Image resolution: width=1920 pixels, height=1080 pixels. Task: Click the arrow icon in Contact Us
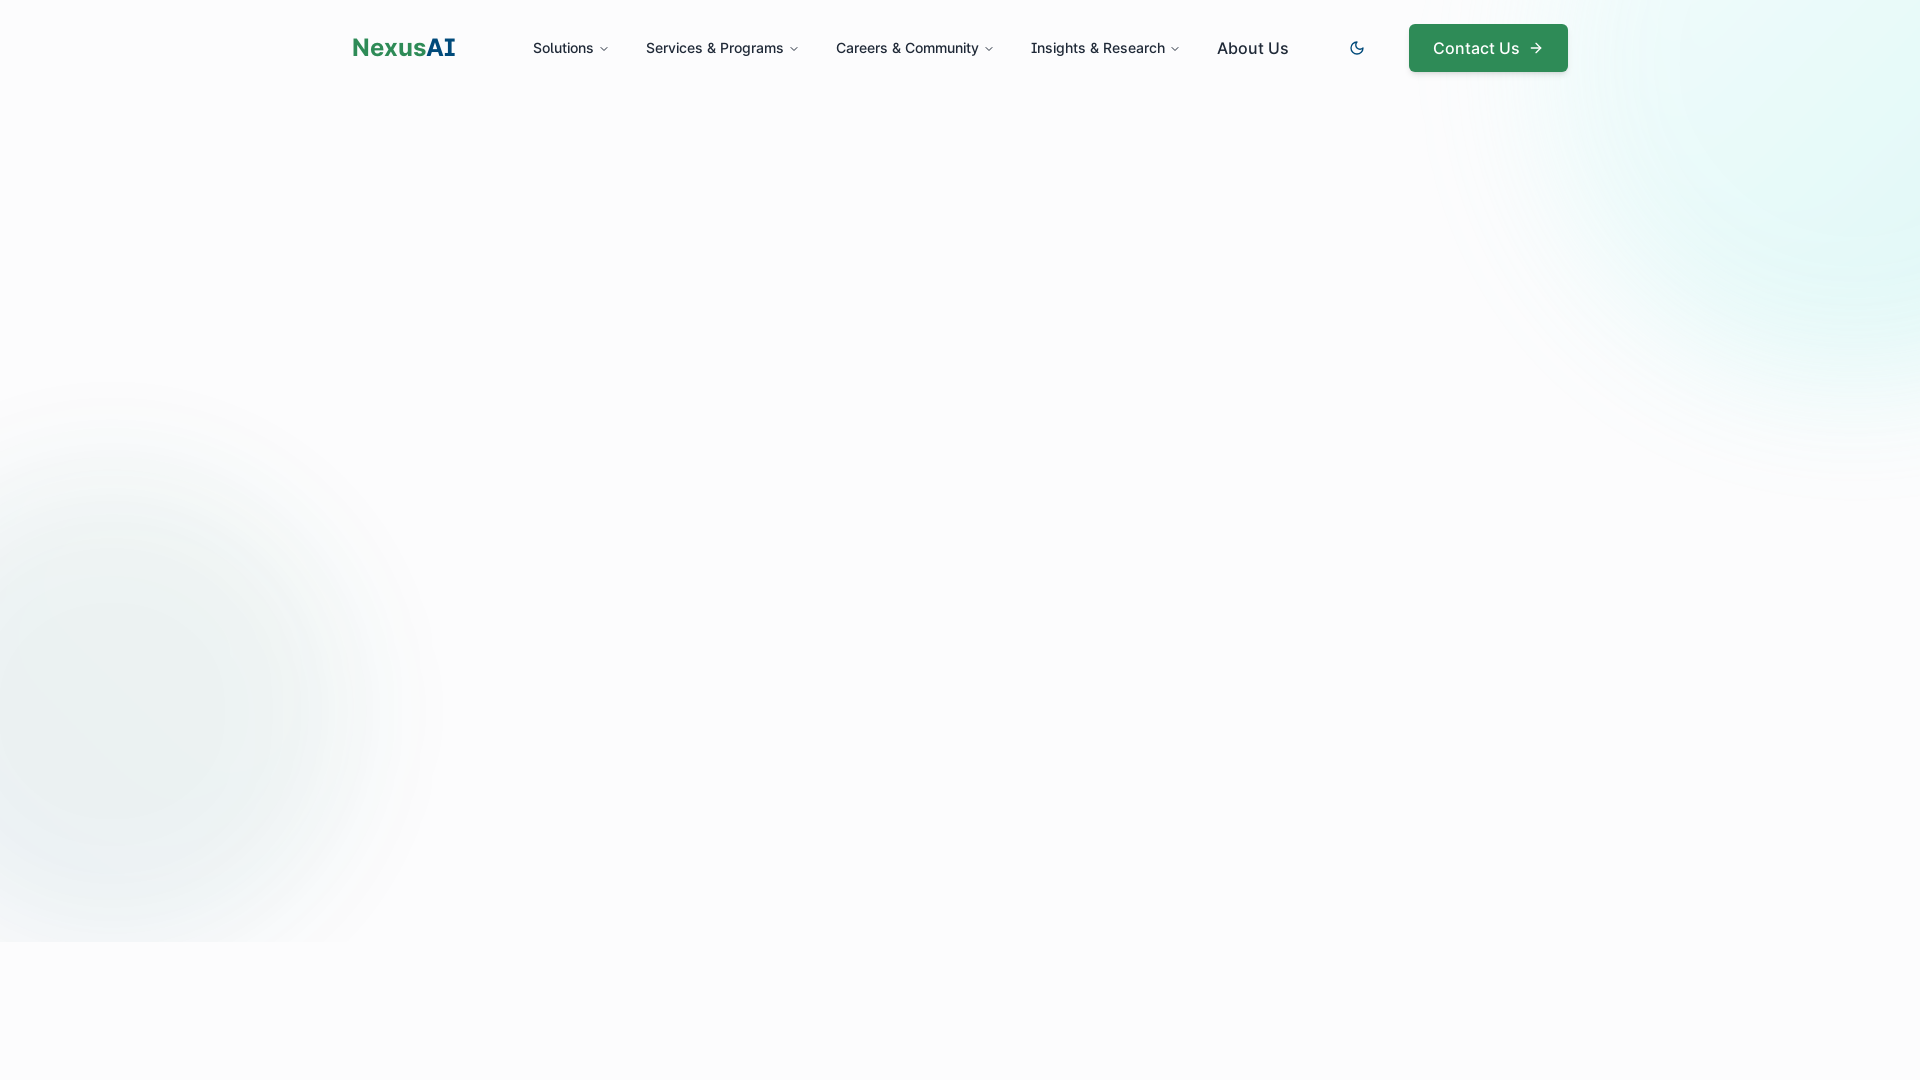tap(1536, 48)
